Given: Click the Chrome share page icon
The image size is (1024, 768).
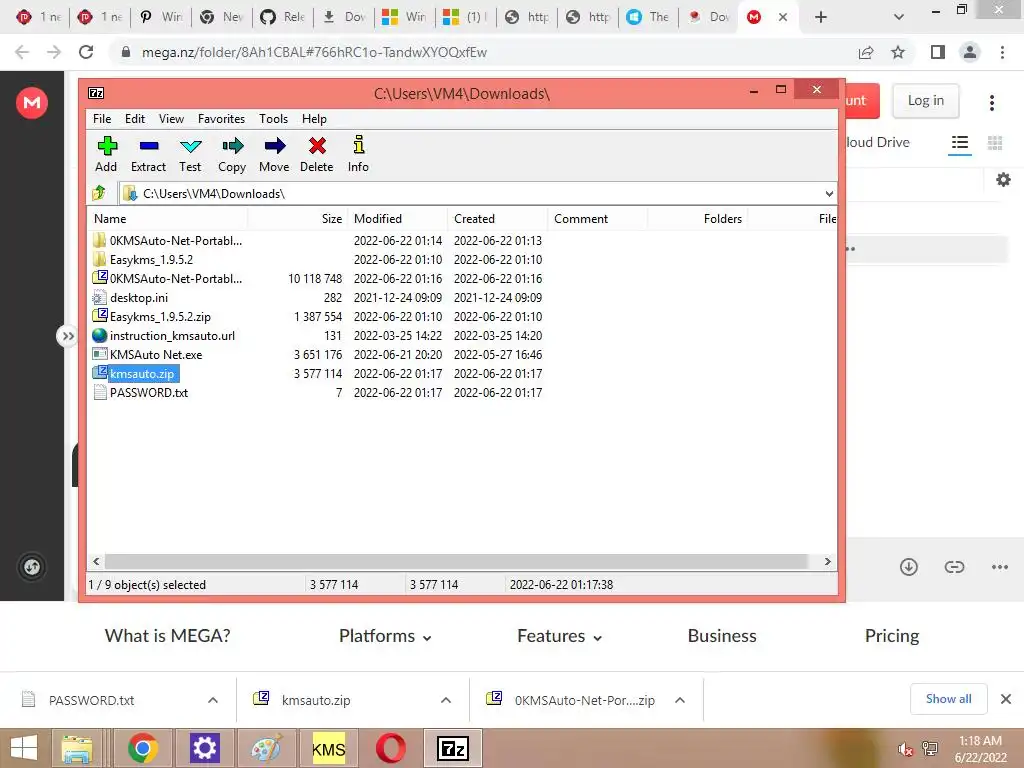Looking at the screenshot, I should click(866, 52).
